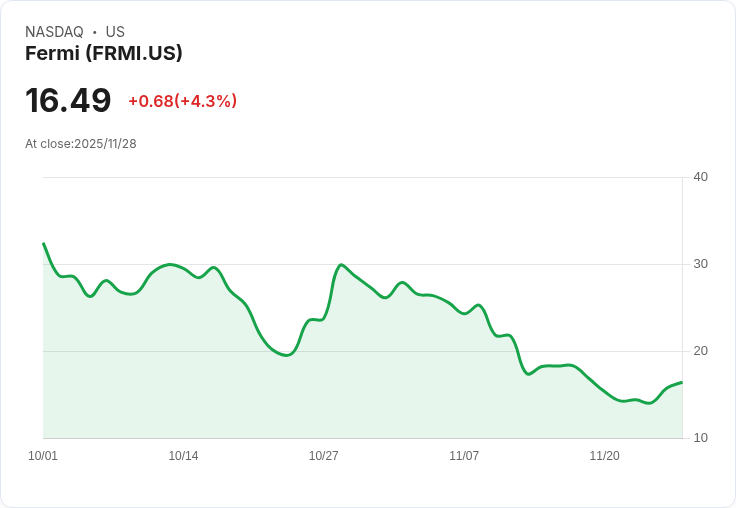This screenshot has width=736, height=508.
Task: Click the +0.68(+4.3%) price change
Action: click(182, 101)
